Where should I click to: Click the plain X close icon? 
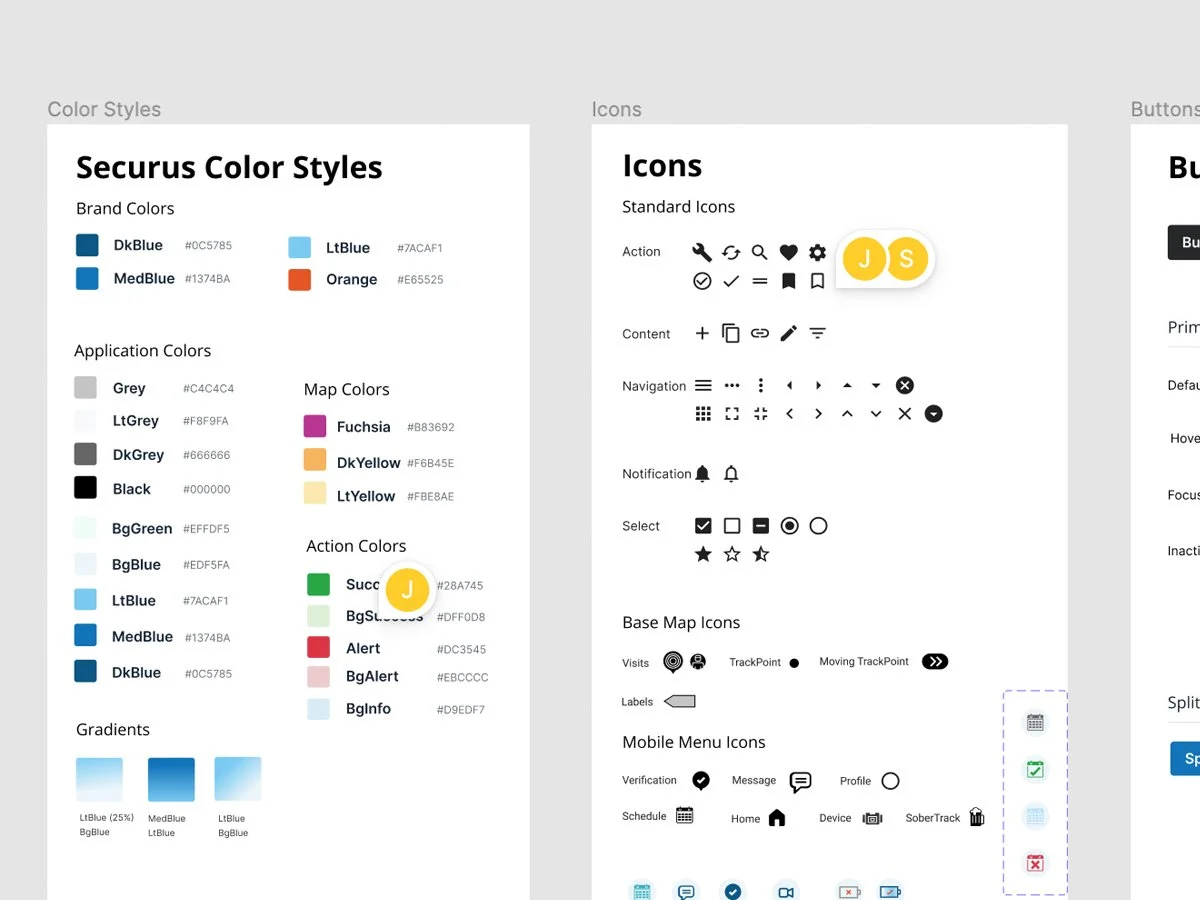[x=905, y=413]
